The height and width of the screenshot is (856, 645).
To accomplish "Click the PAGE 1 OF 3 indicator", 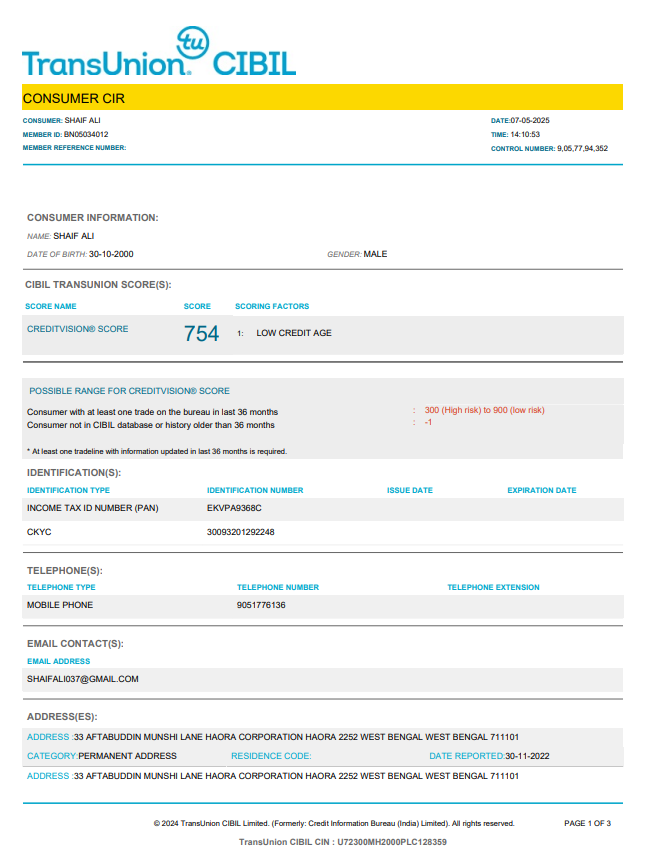I will [x=587, y=824].
